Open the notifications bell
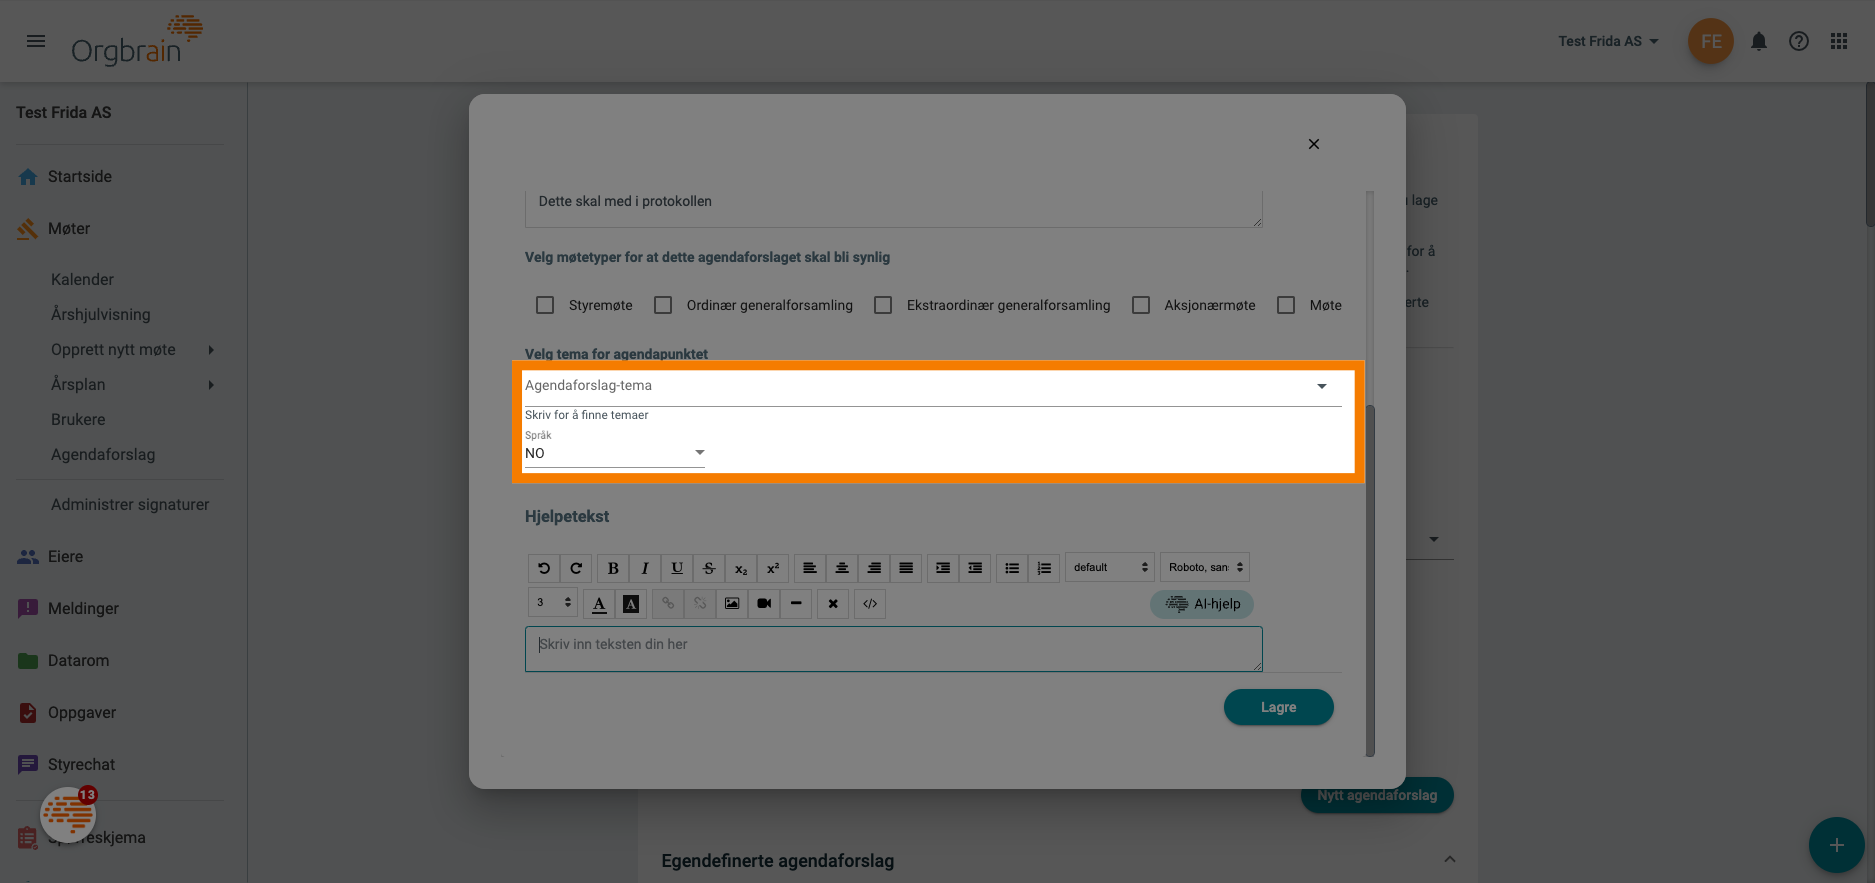This screenshot has height=883, width=1875. tap(1759, 41)
